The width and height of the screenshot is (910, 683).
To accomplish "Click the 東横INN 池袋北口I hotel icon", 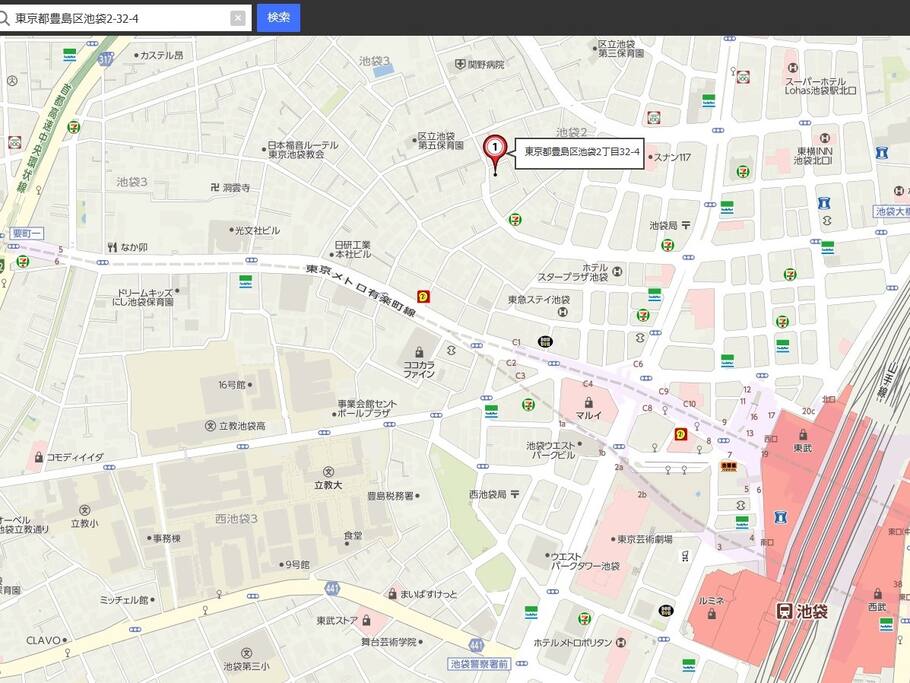I will (x=825, y=138).
